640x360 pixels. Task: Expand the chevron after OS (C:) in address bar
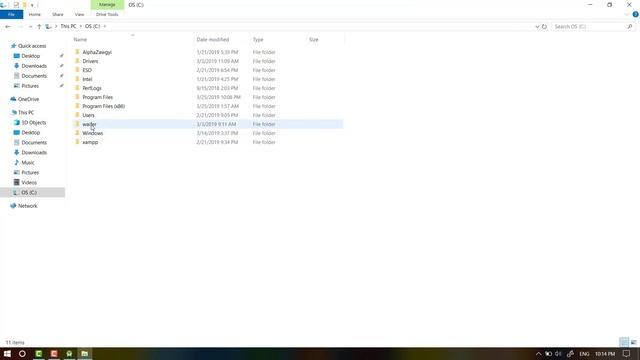[x=105, y=27]
